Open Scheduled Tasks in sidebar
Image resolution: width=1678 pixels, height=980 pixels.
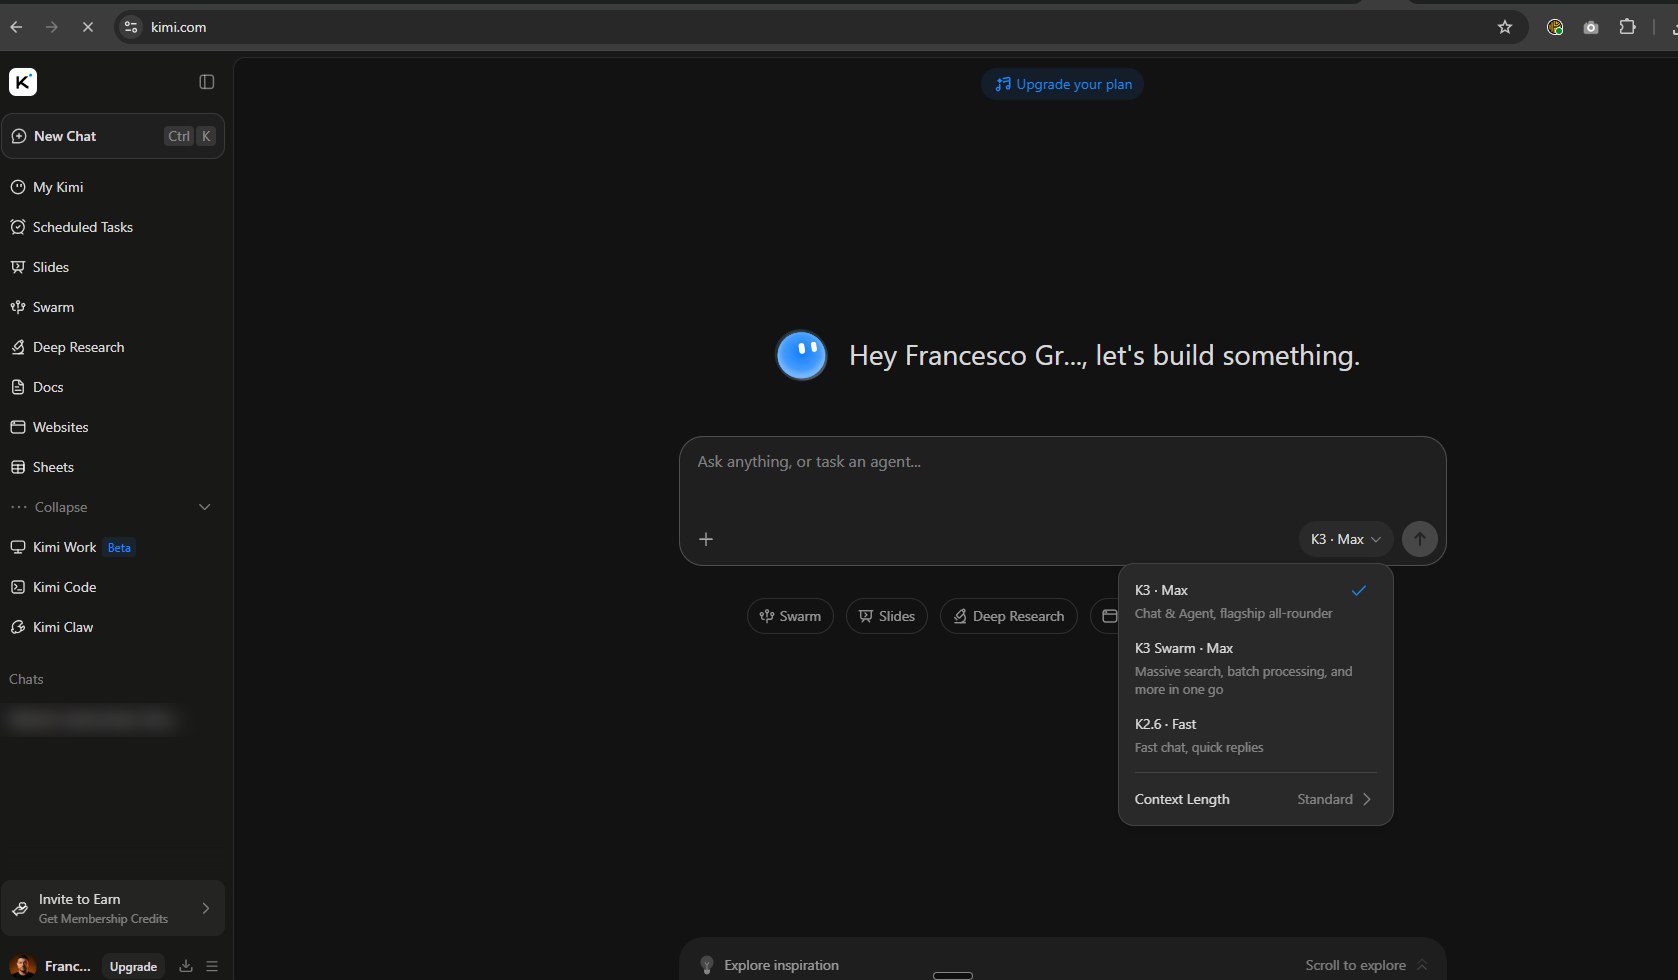click(x=112, y=227)
